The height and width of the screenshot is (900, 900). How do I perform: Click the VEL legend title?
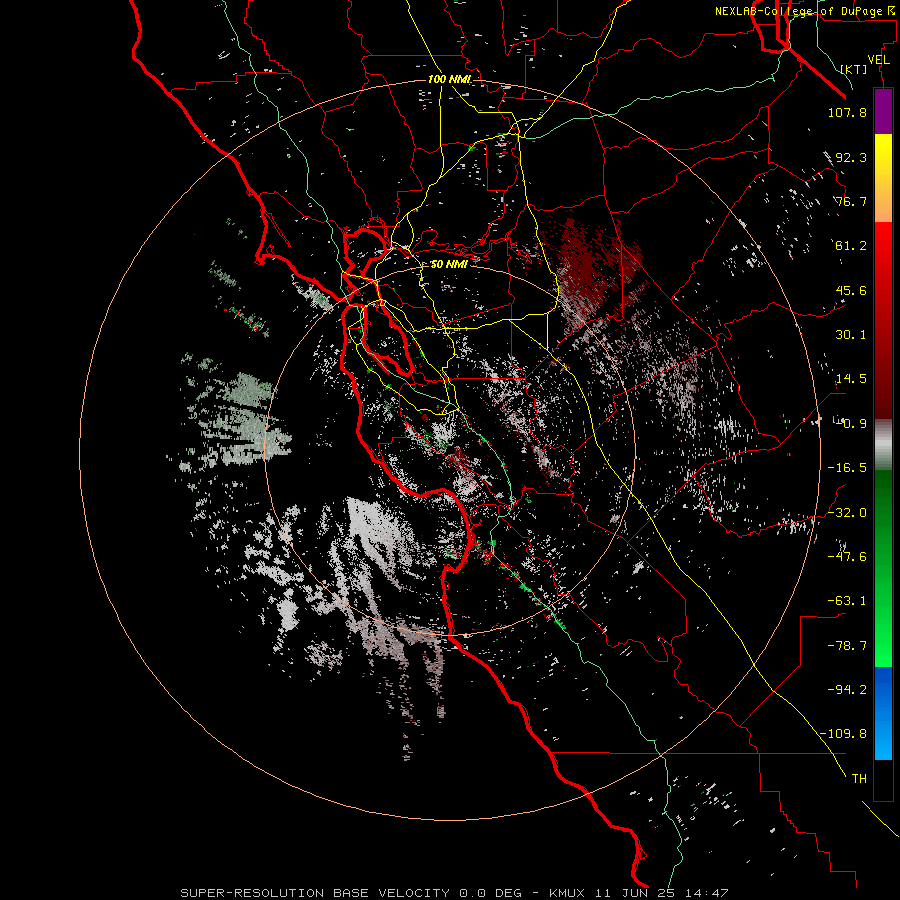[x=879, y=60]
